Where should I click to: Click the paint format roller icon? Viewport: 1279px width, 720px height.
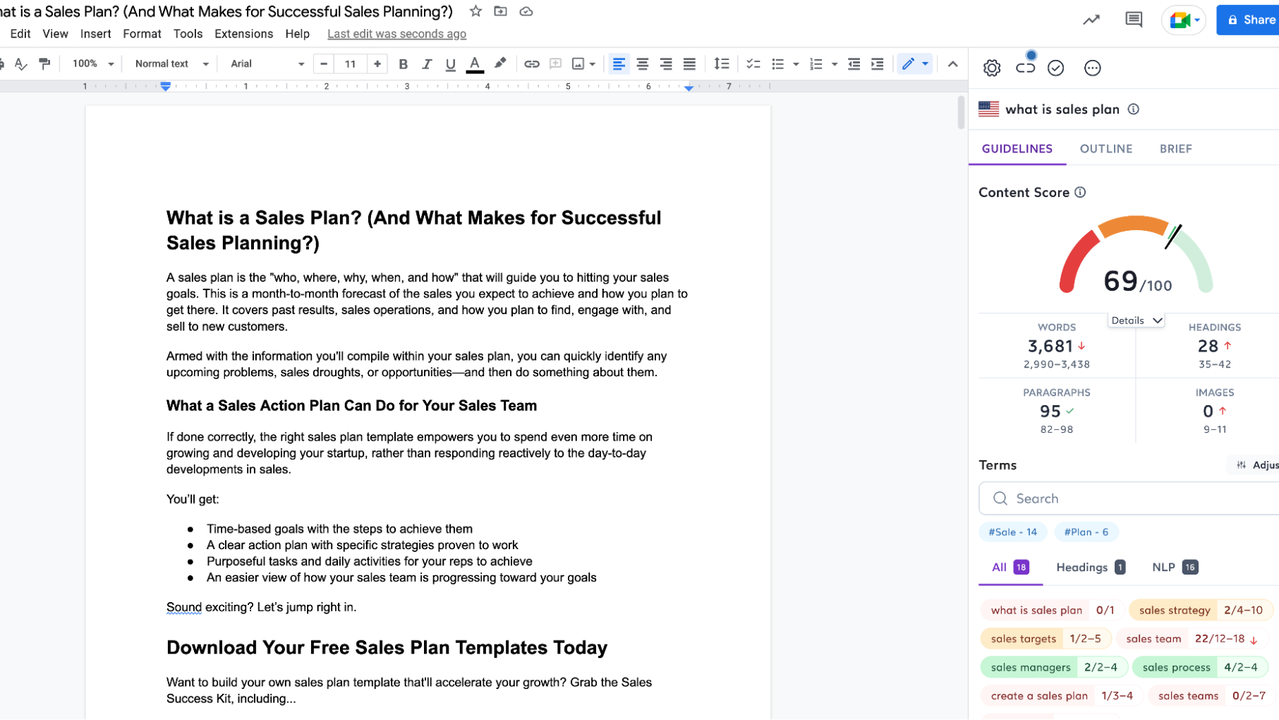click(x=44, y=64)
